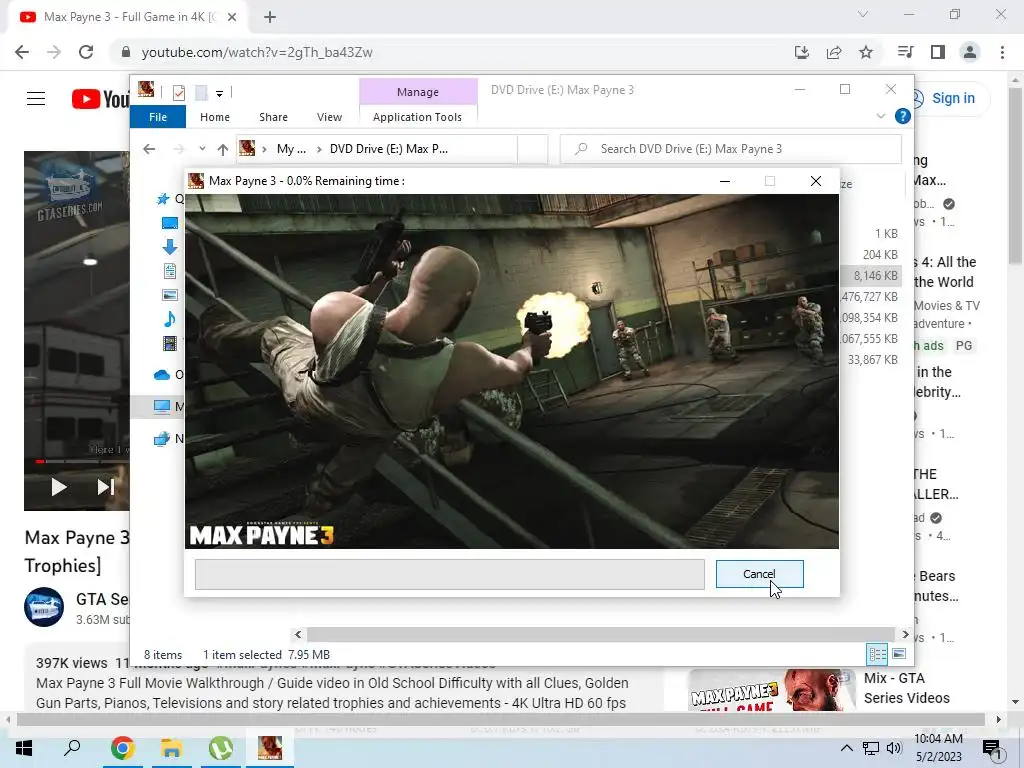
Task: Select the Manage contextual tab
Action: [x=418, y=92]
